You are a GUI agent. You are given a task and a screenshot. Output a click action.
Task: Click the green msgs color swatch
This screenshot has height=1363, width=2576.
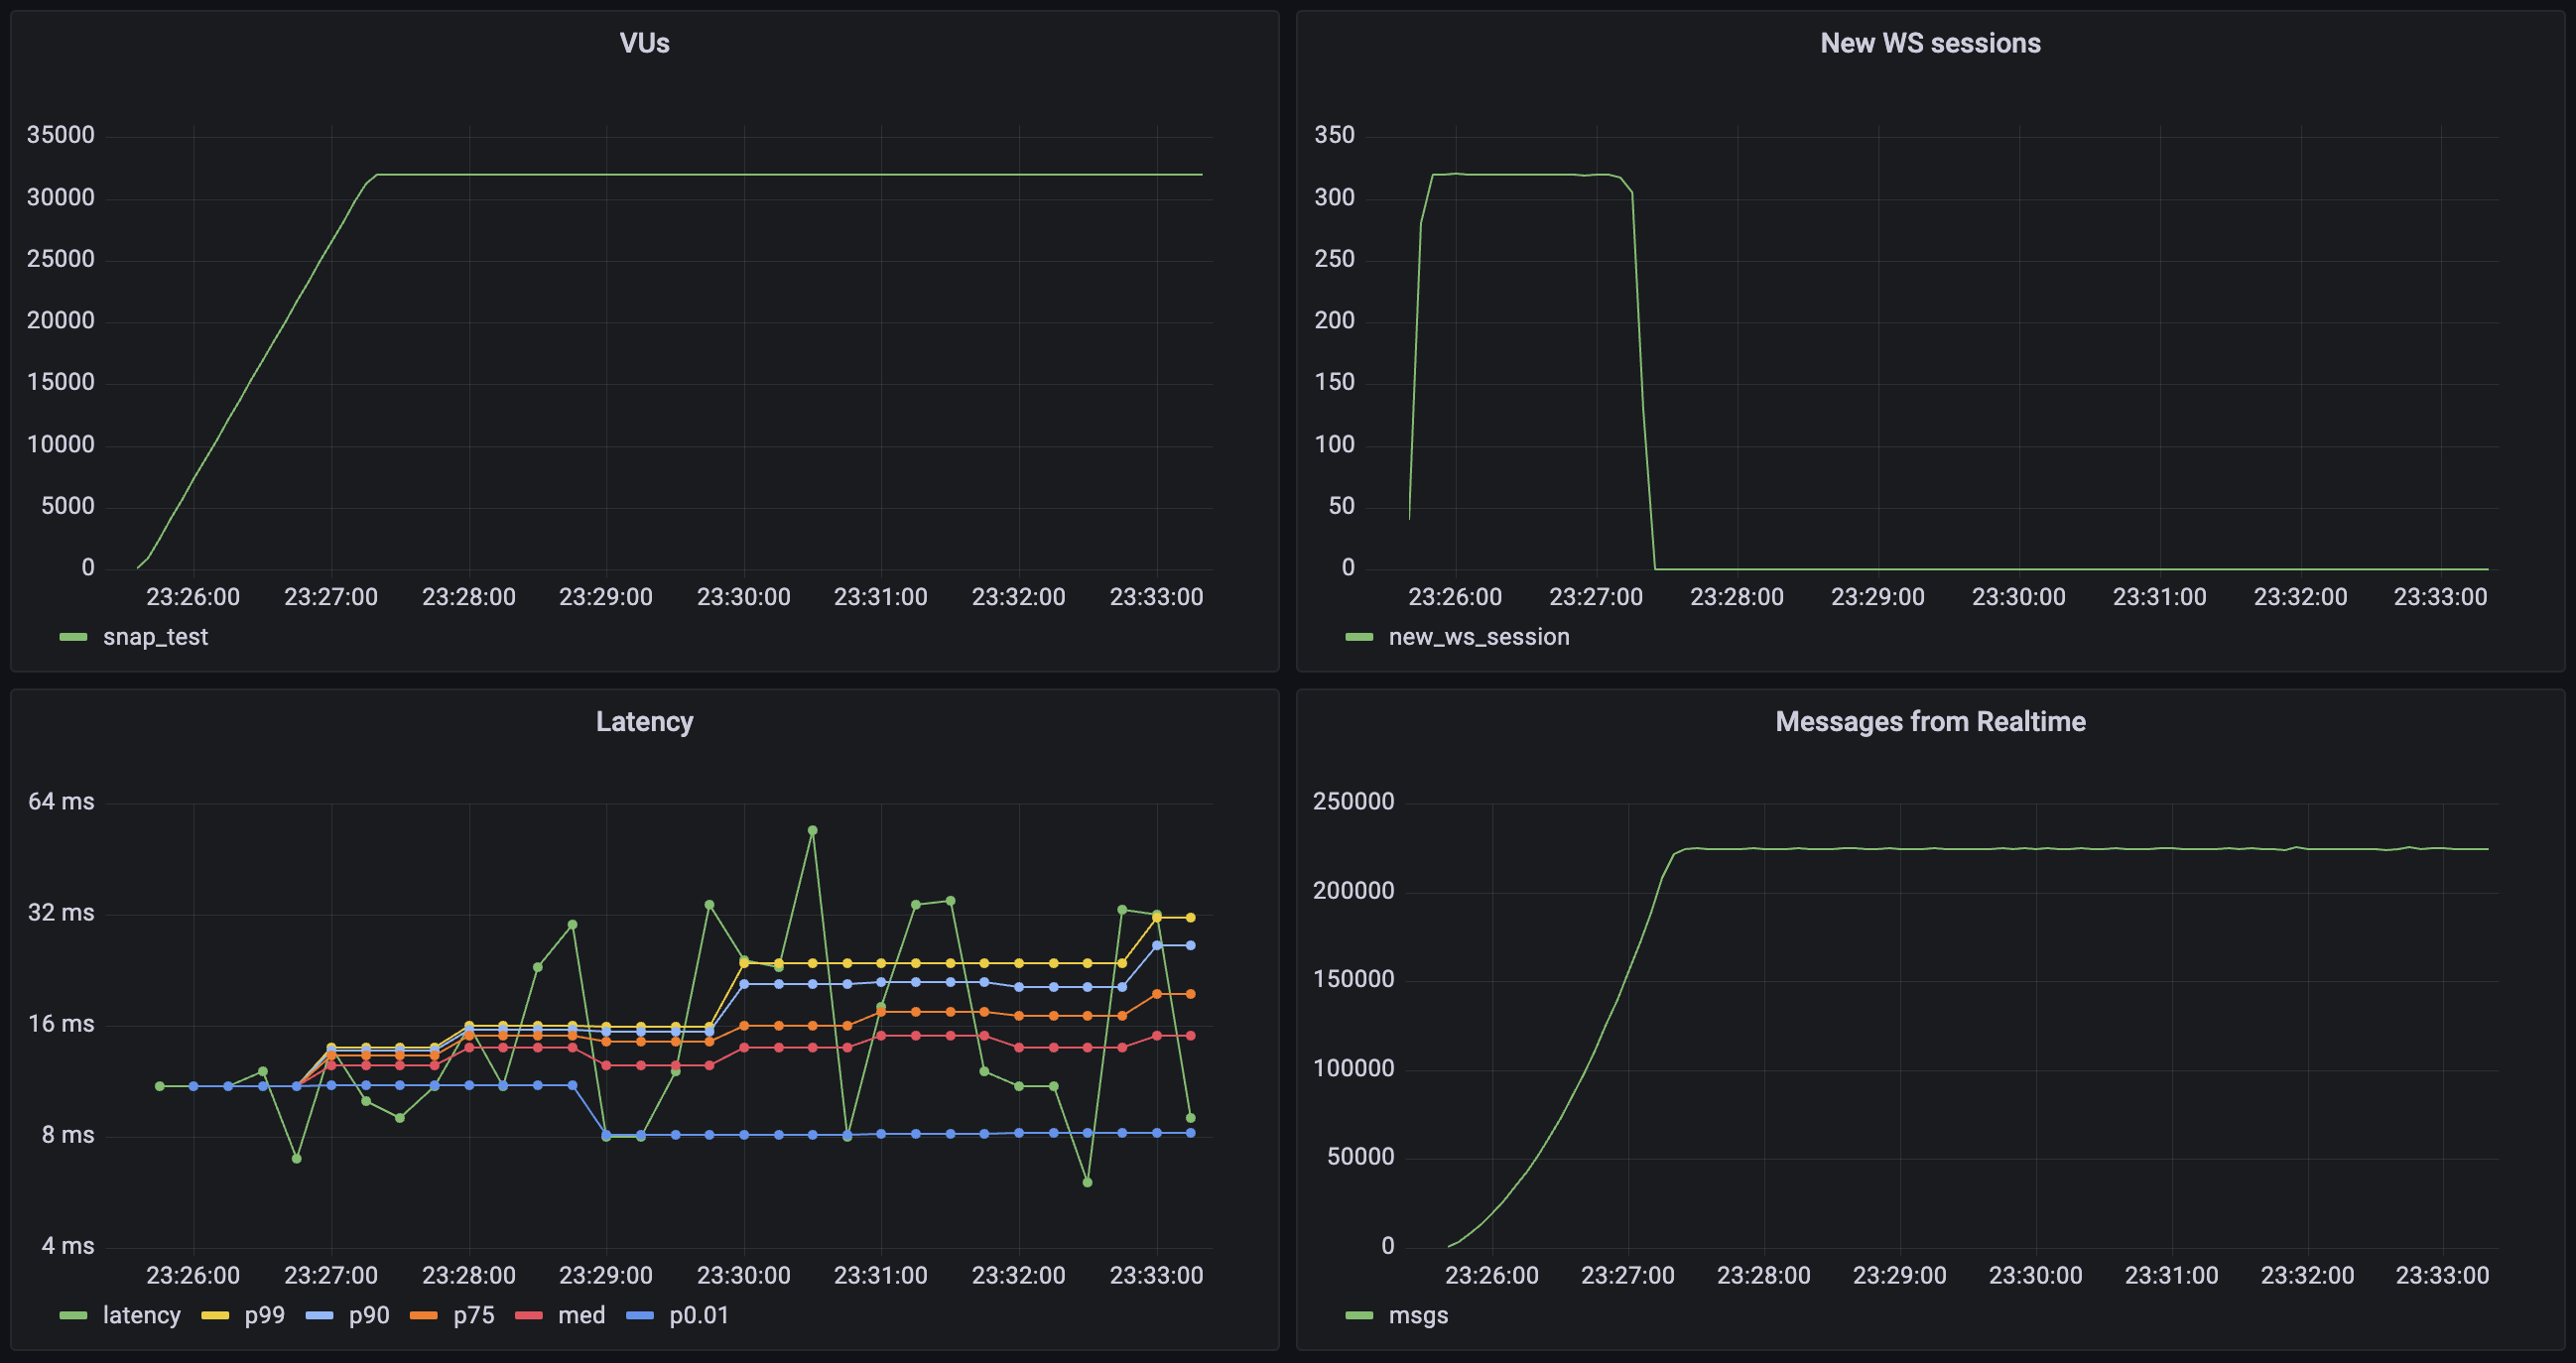coord(1359,1315)
